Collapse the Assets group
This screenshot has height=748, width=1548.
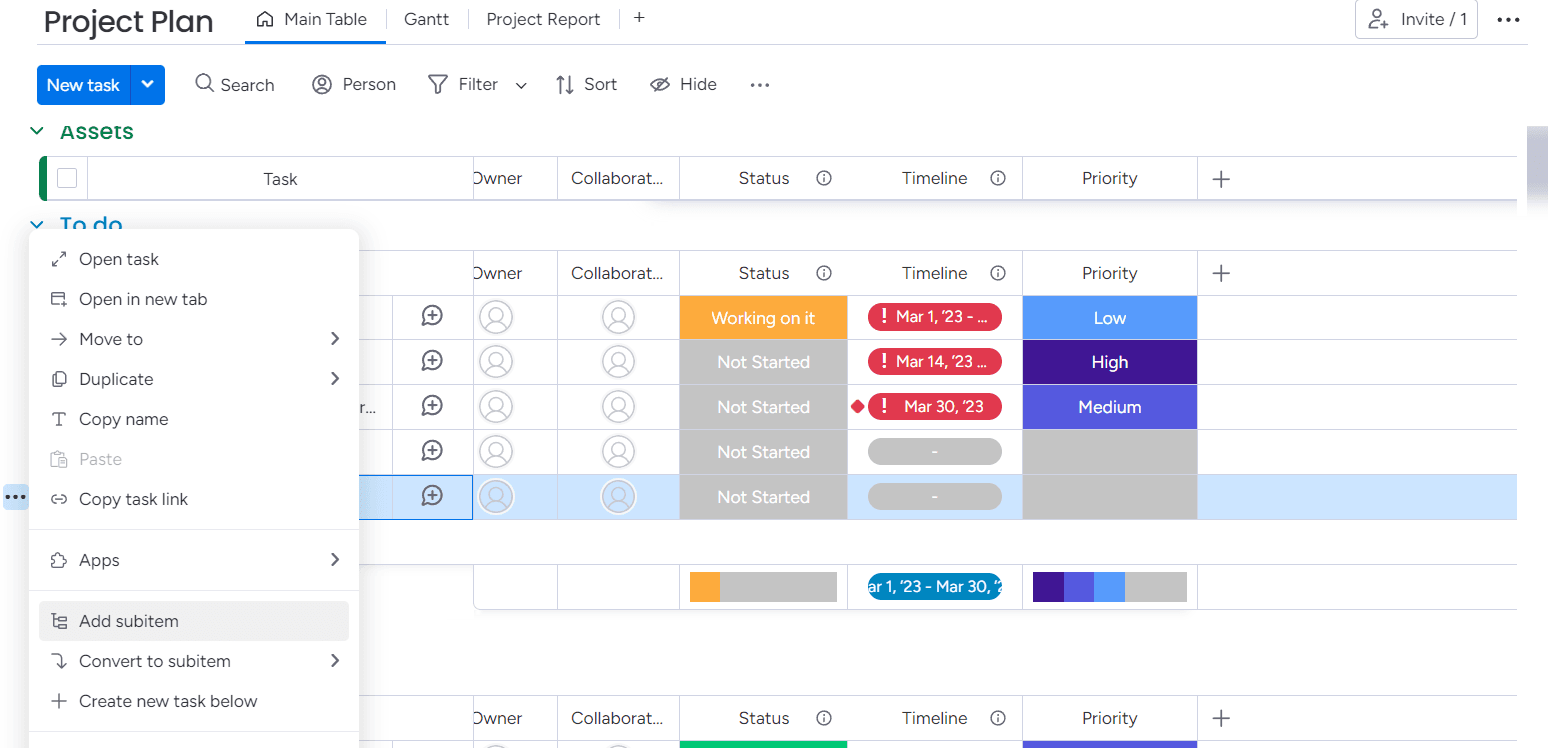[37, 131]
